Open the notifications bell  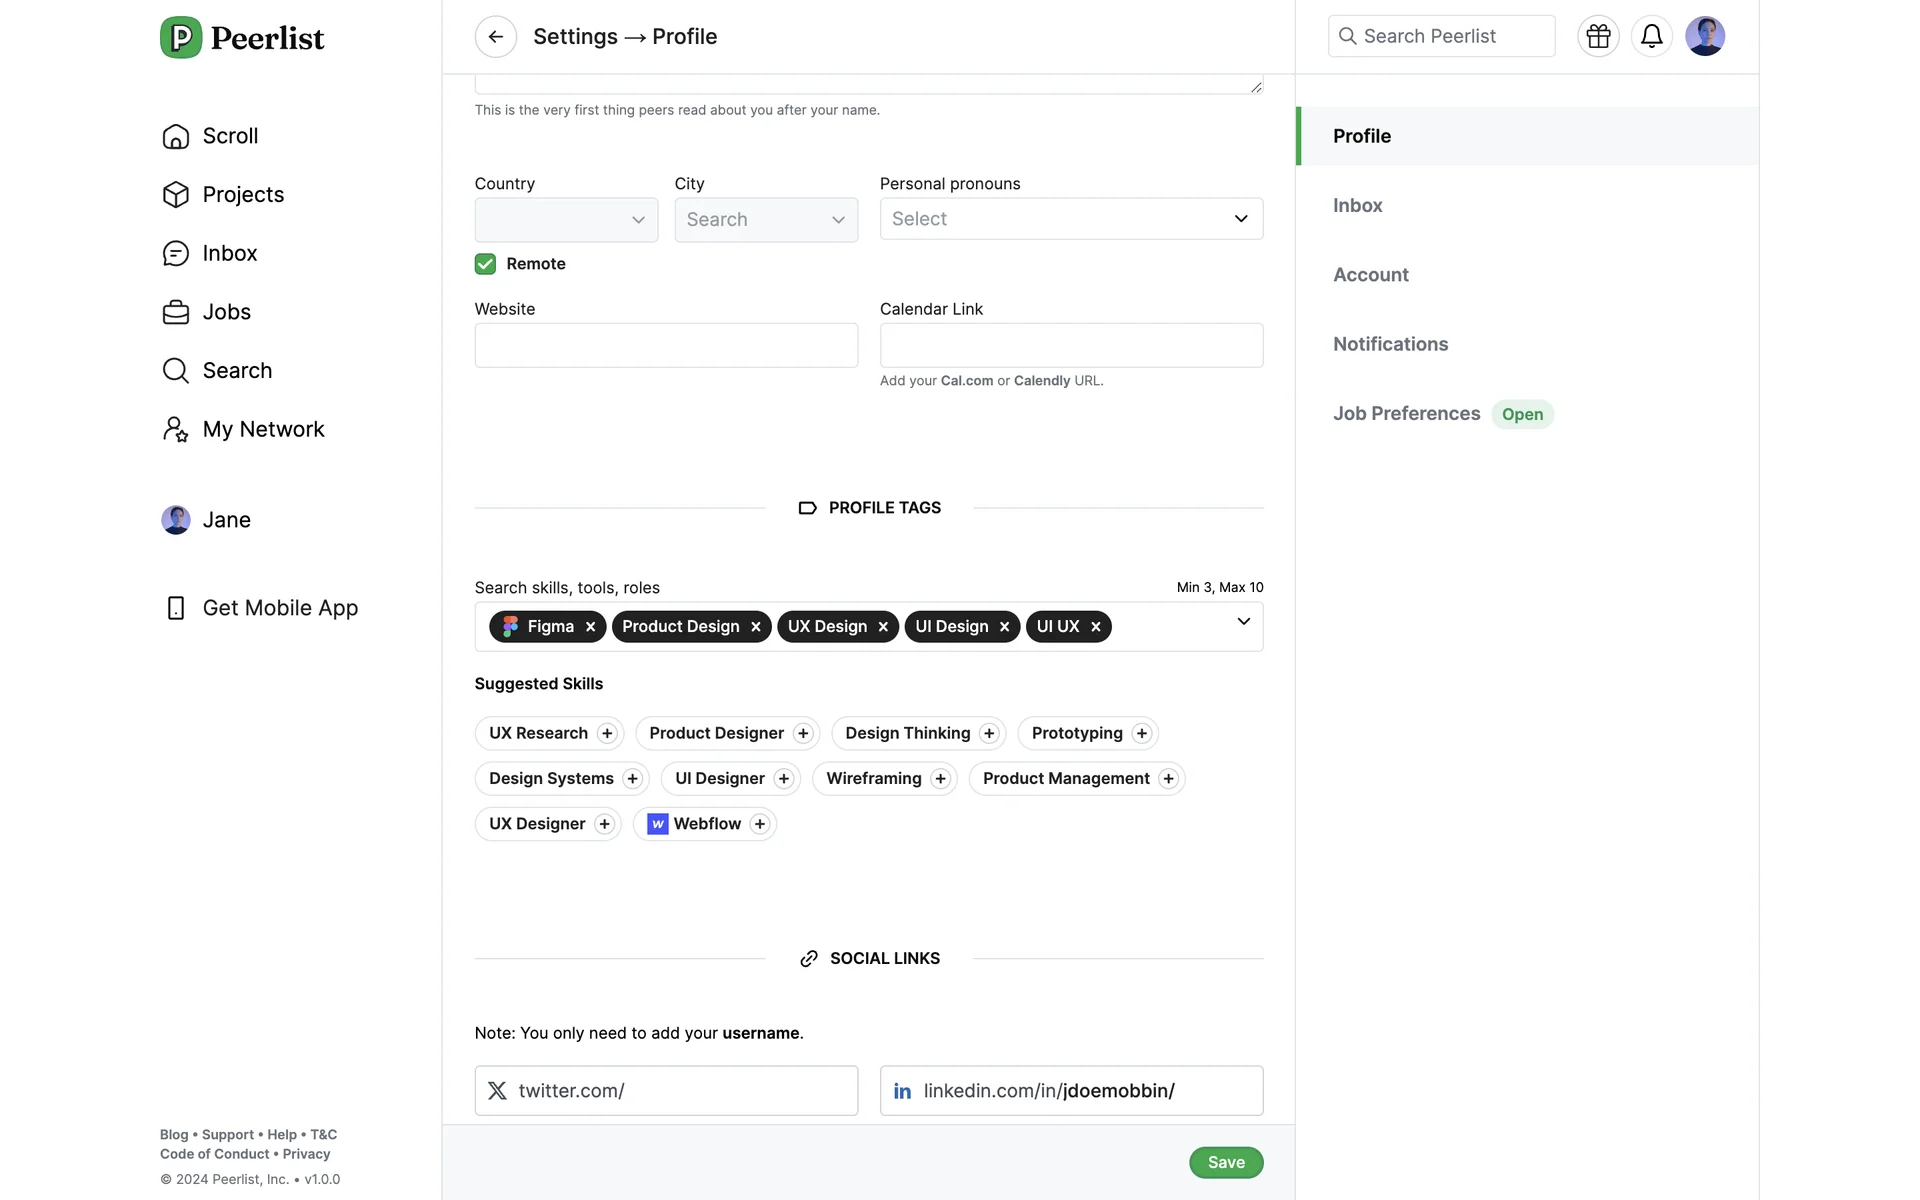coord(1651,36)
